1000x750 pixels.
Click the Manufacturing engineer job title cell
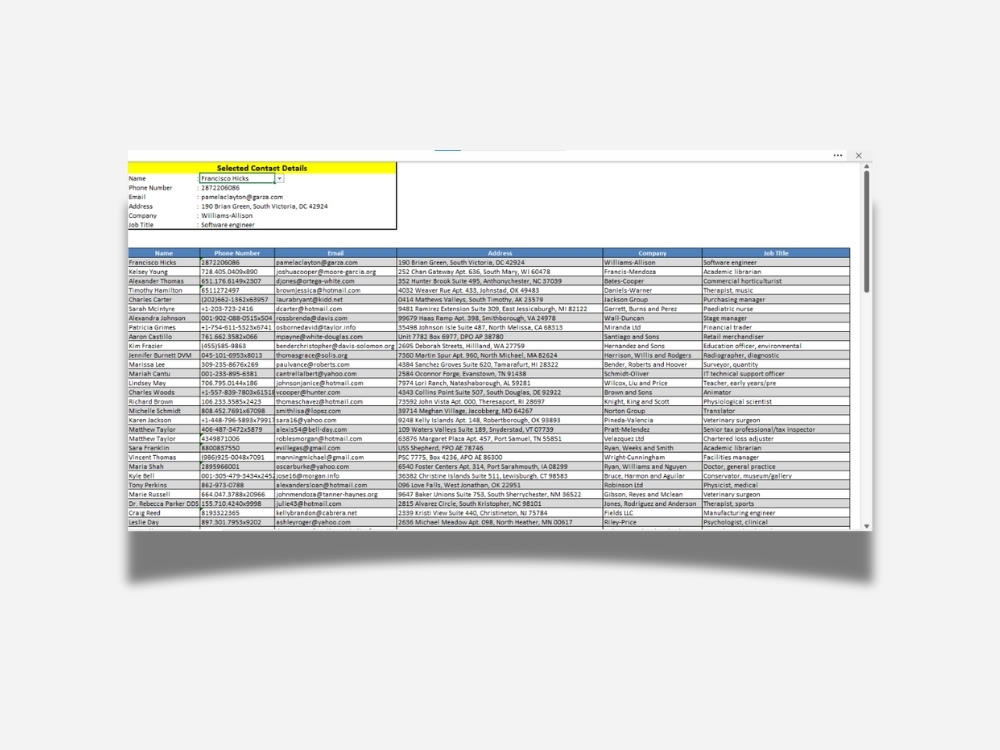pos(776,513)
